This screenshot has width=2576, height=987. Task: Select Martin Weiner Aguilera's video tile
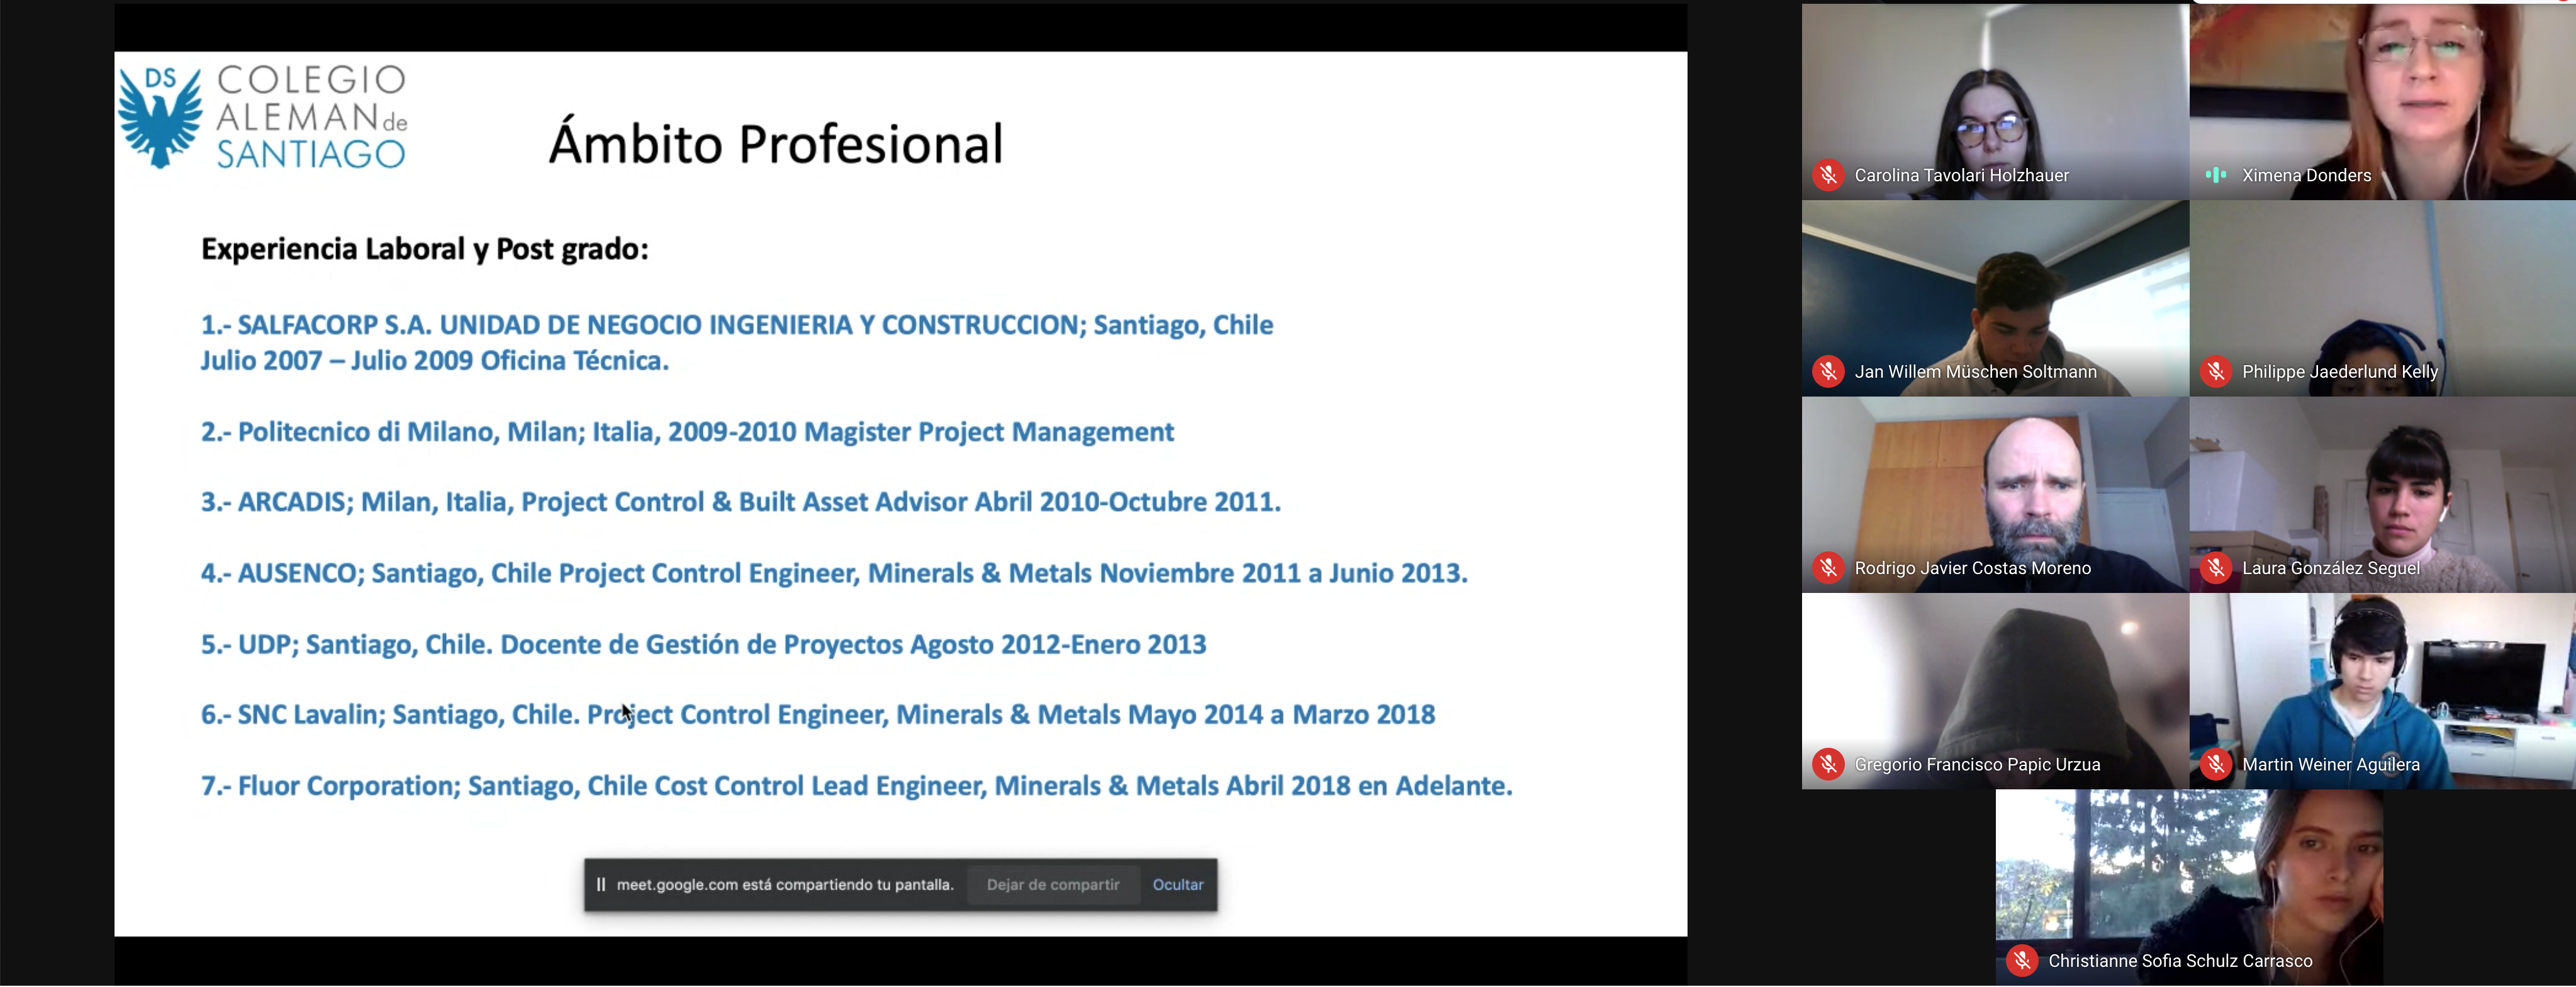pos(2382,691)
